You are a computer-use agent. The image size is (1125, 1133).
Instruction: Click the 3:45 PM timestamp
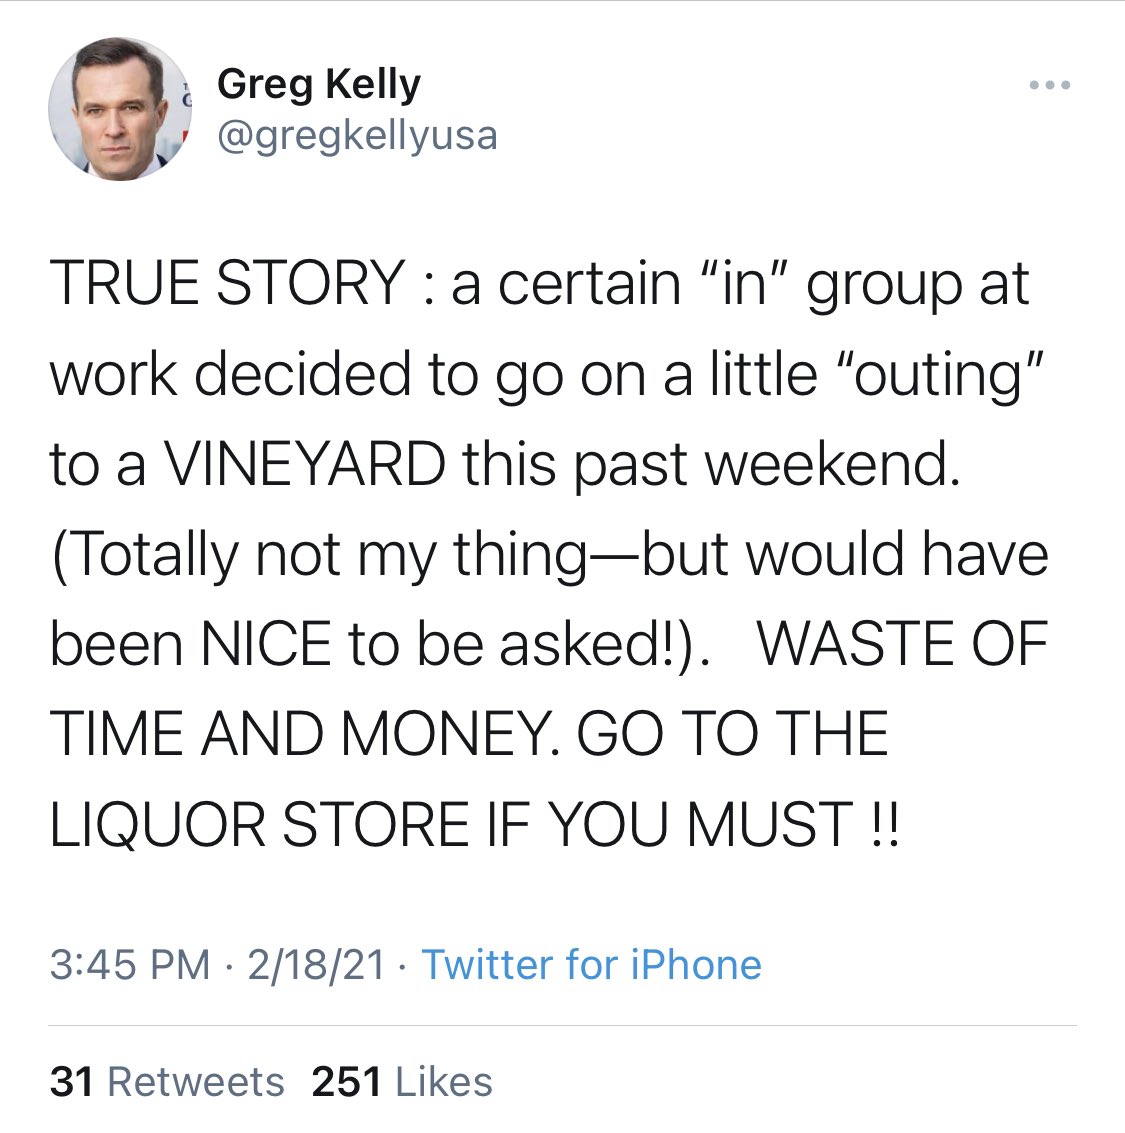[x=130, y=965]
